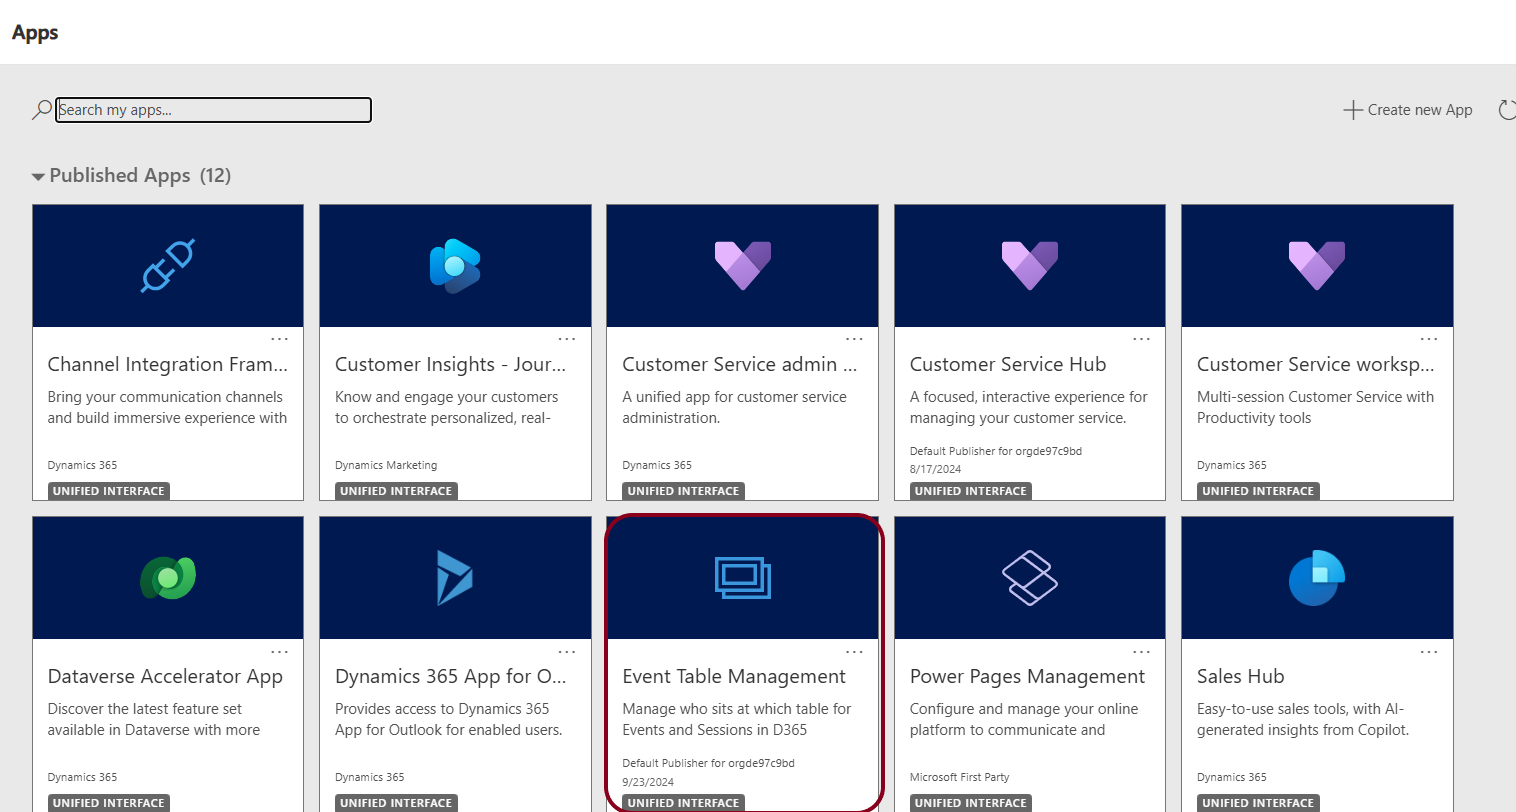Open more options for Channel Integration Framework
This screenshot has height=812, width=1516.
pyautogui.click(x=280, y=340)
